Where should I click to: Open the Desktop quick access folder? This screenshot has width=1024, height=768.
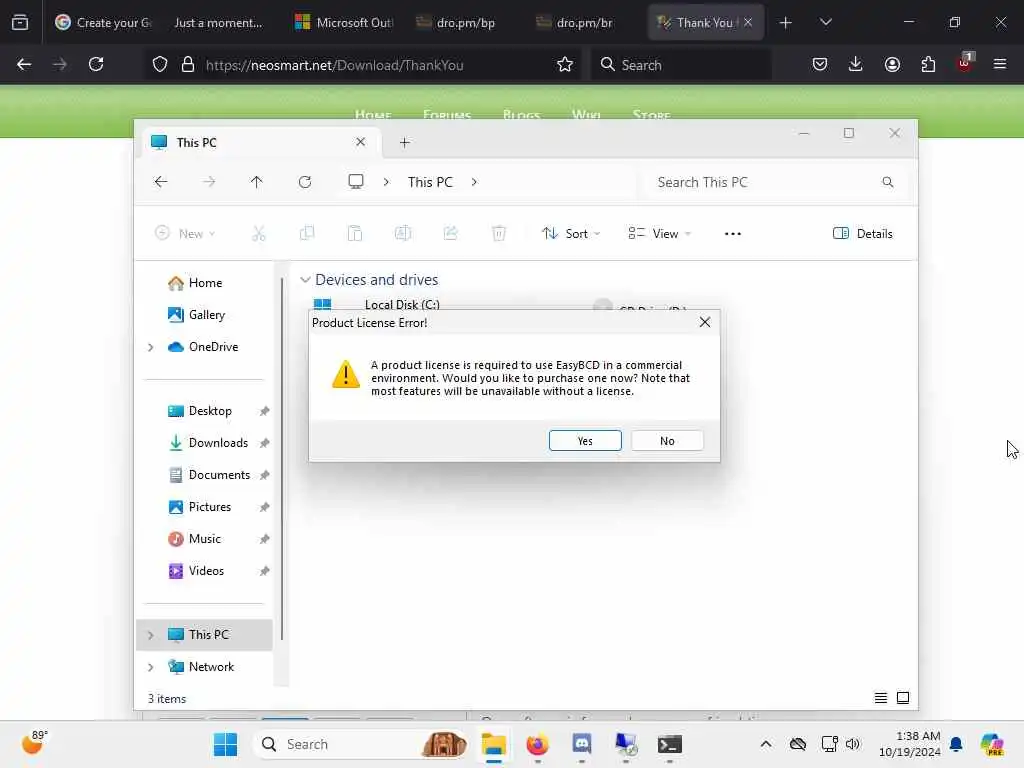point(210,411)
